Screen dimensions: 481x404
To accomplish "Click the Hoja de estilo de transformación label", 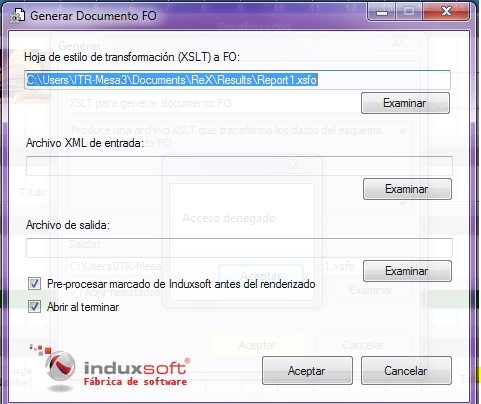I will pyautogui.click(x=132, y=57).
